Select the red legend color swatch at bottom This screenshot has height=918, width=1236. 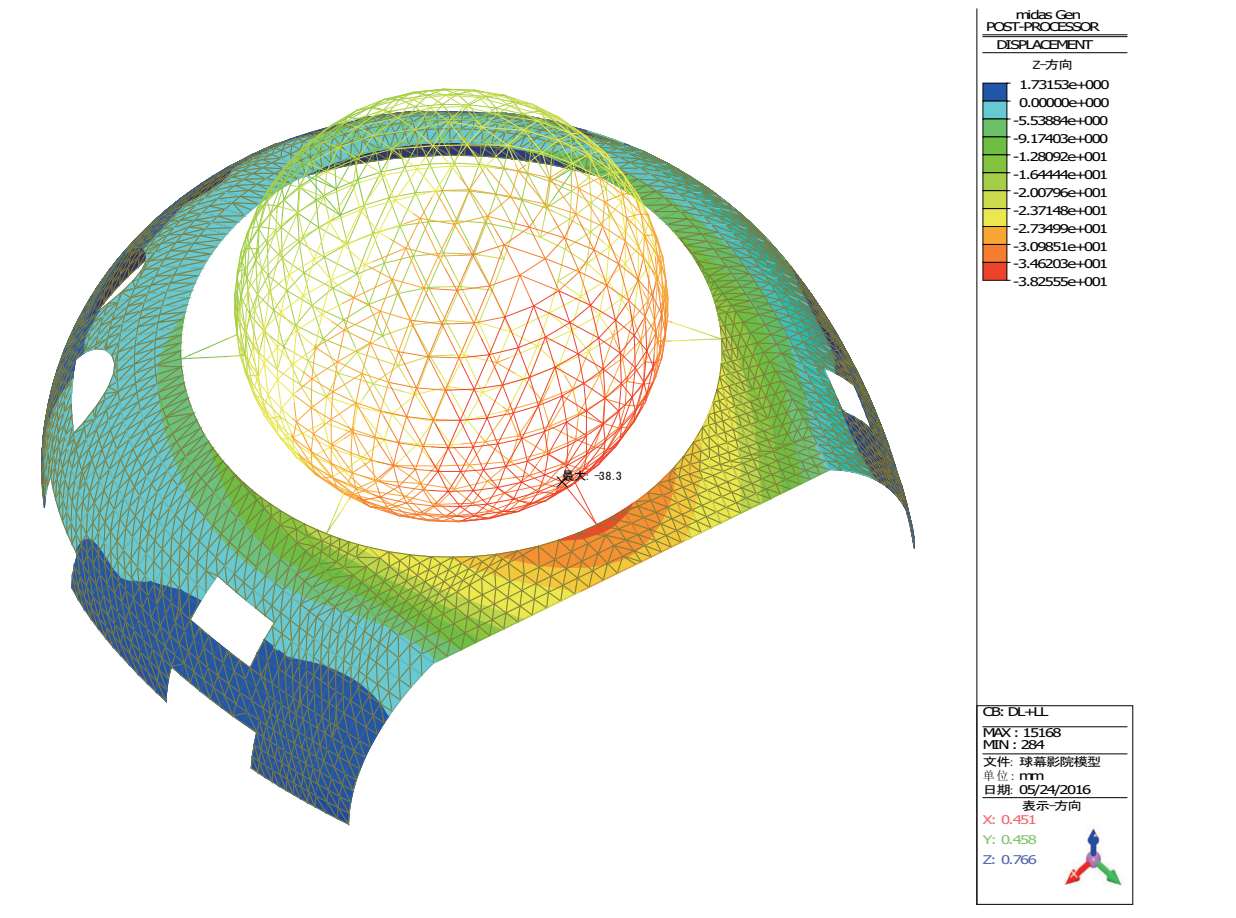(995, 272)
